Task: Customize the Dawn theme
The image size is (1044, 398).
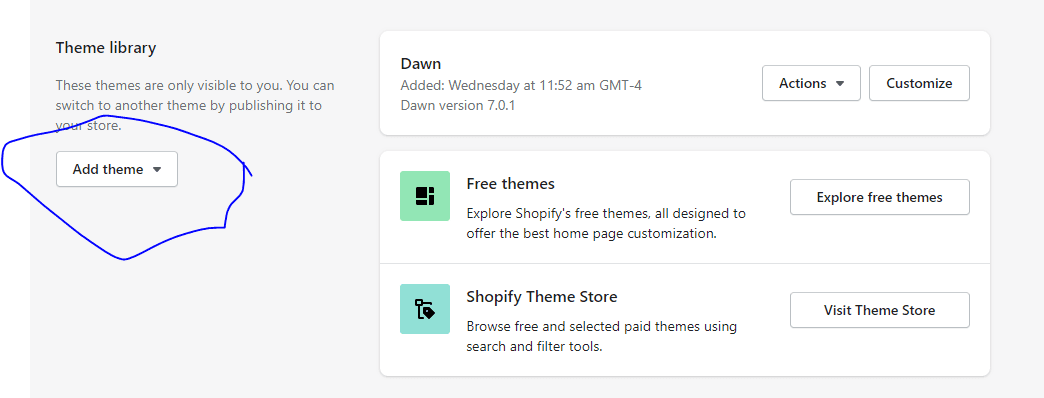Action: 919,83
